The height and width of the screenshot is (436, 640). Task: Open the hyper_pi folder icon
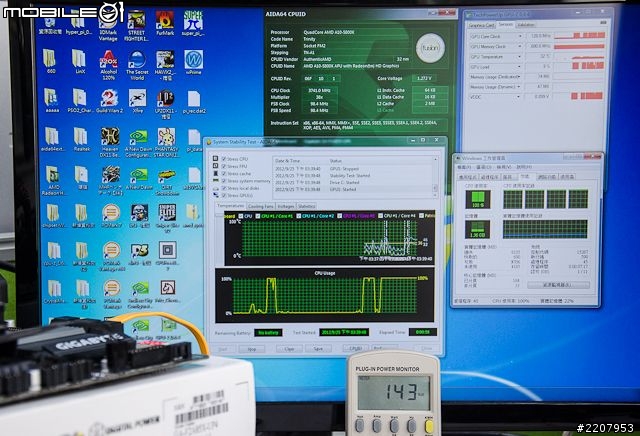pyautogui.click(x=79, y=23)
